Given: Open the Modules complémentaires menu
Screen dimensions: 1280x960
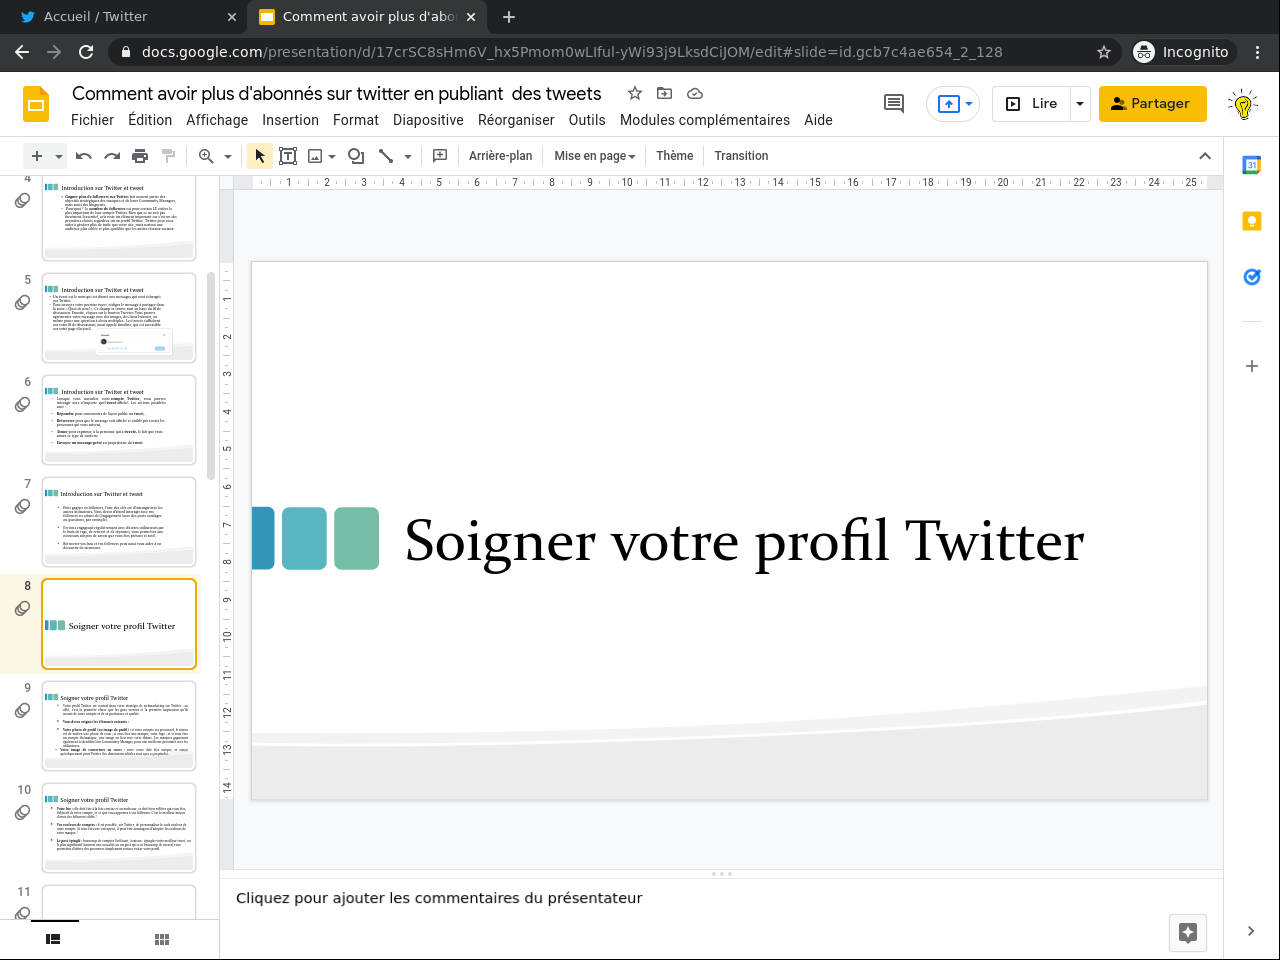Looking at the screenshot, I should pos(705,120).
